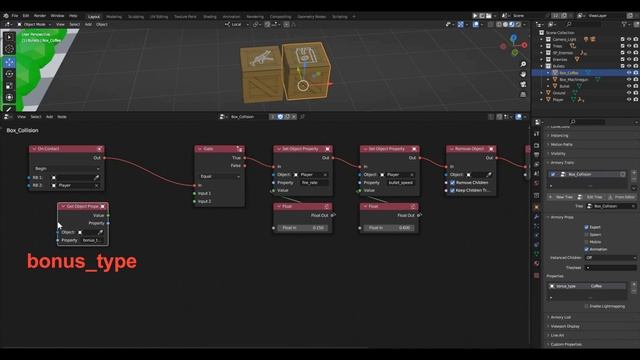Open the Modifiers wrench tab in Properties

[x=536, y=217]
